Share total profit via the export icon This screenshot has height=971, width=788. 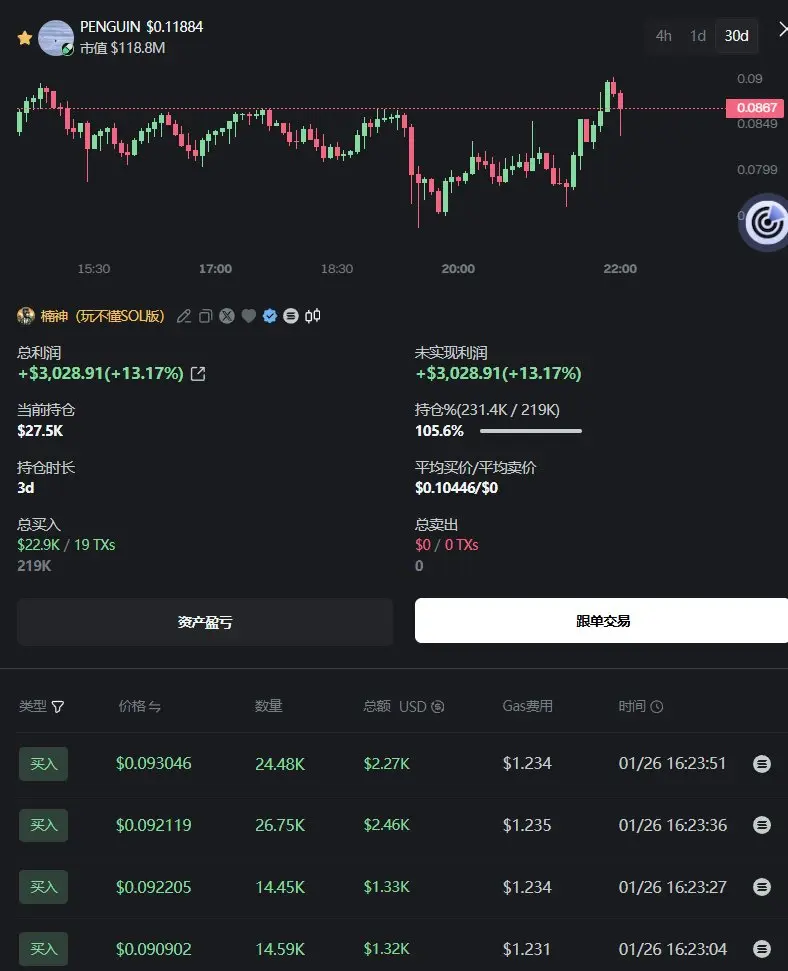click(x=198, y=373)
